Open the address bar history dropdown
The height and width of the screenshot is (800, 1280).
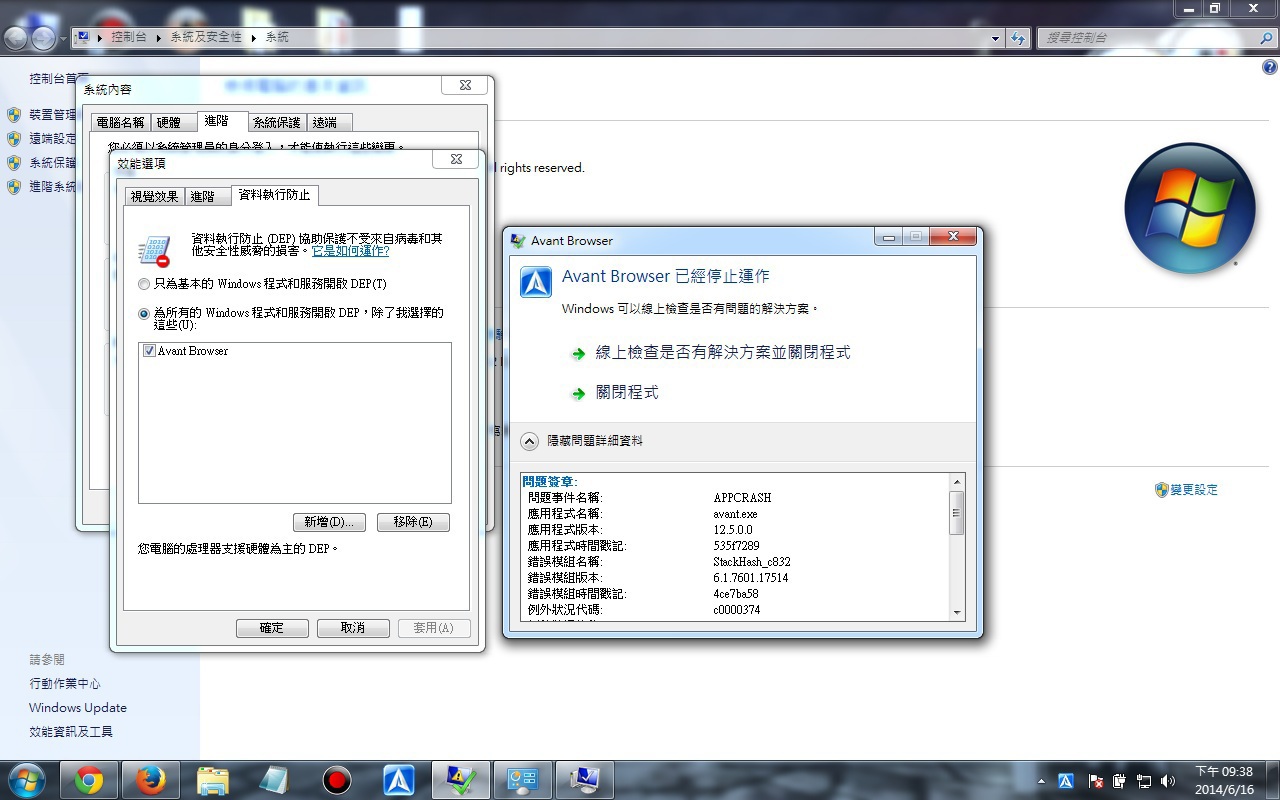(x=995, y=38)
